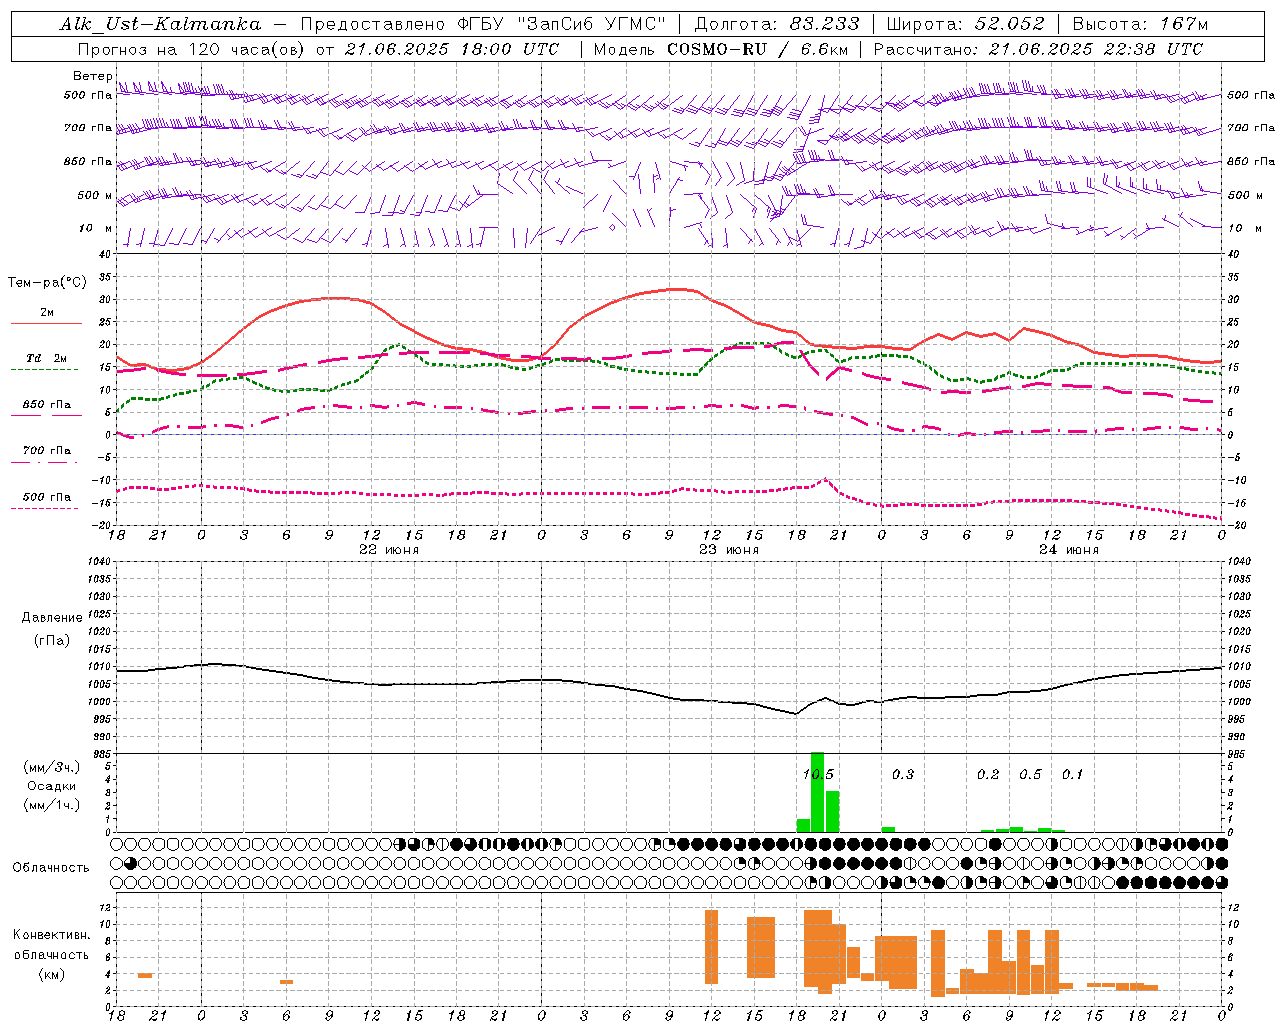Click the Долгота: 83.233 value
The image size is (1280, 1024).
pyautogui.click(x=777, y=24)
